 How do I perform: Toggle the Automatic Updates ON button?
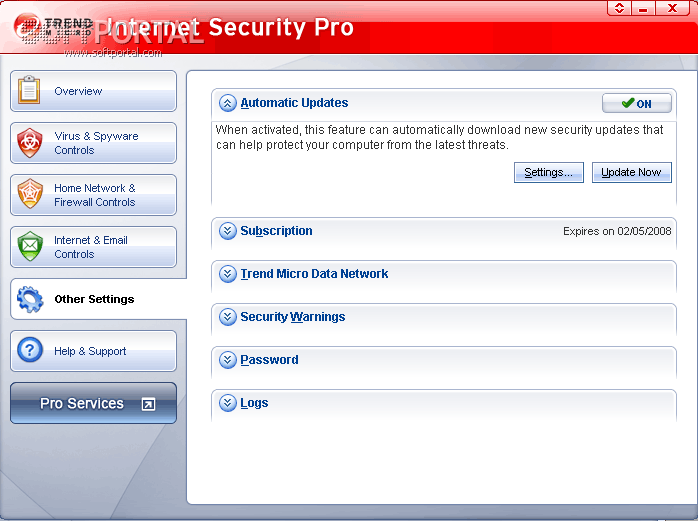637,103
